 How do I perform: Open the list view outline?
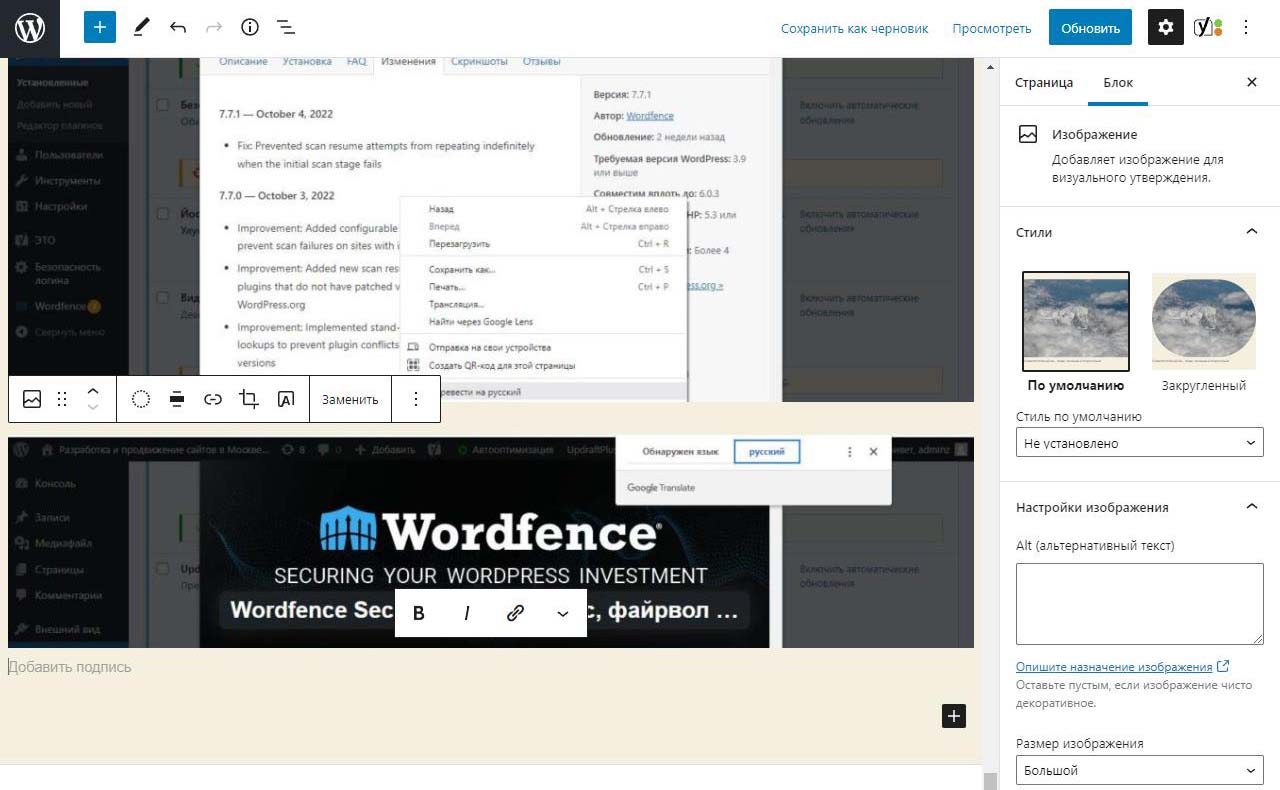tap(285, 28)
